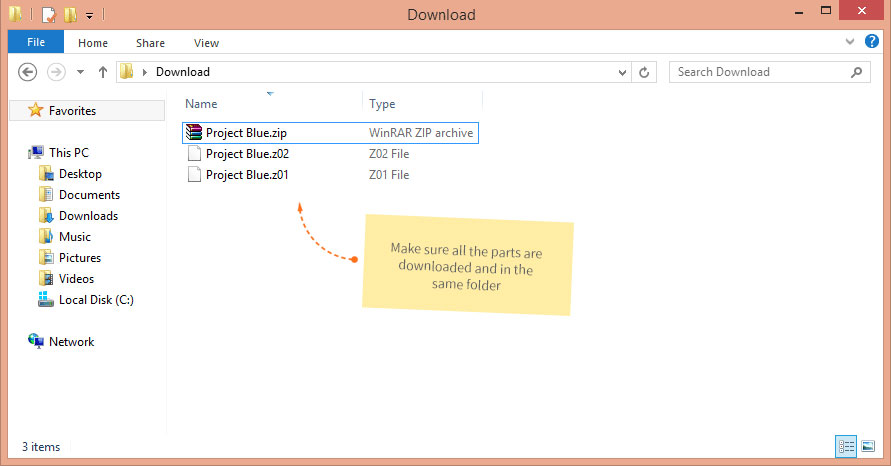The width and height of the screenshot is (891, 466).
Task: Sort files by Type column header
Action: click(382, 104)
